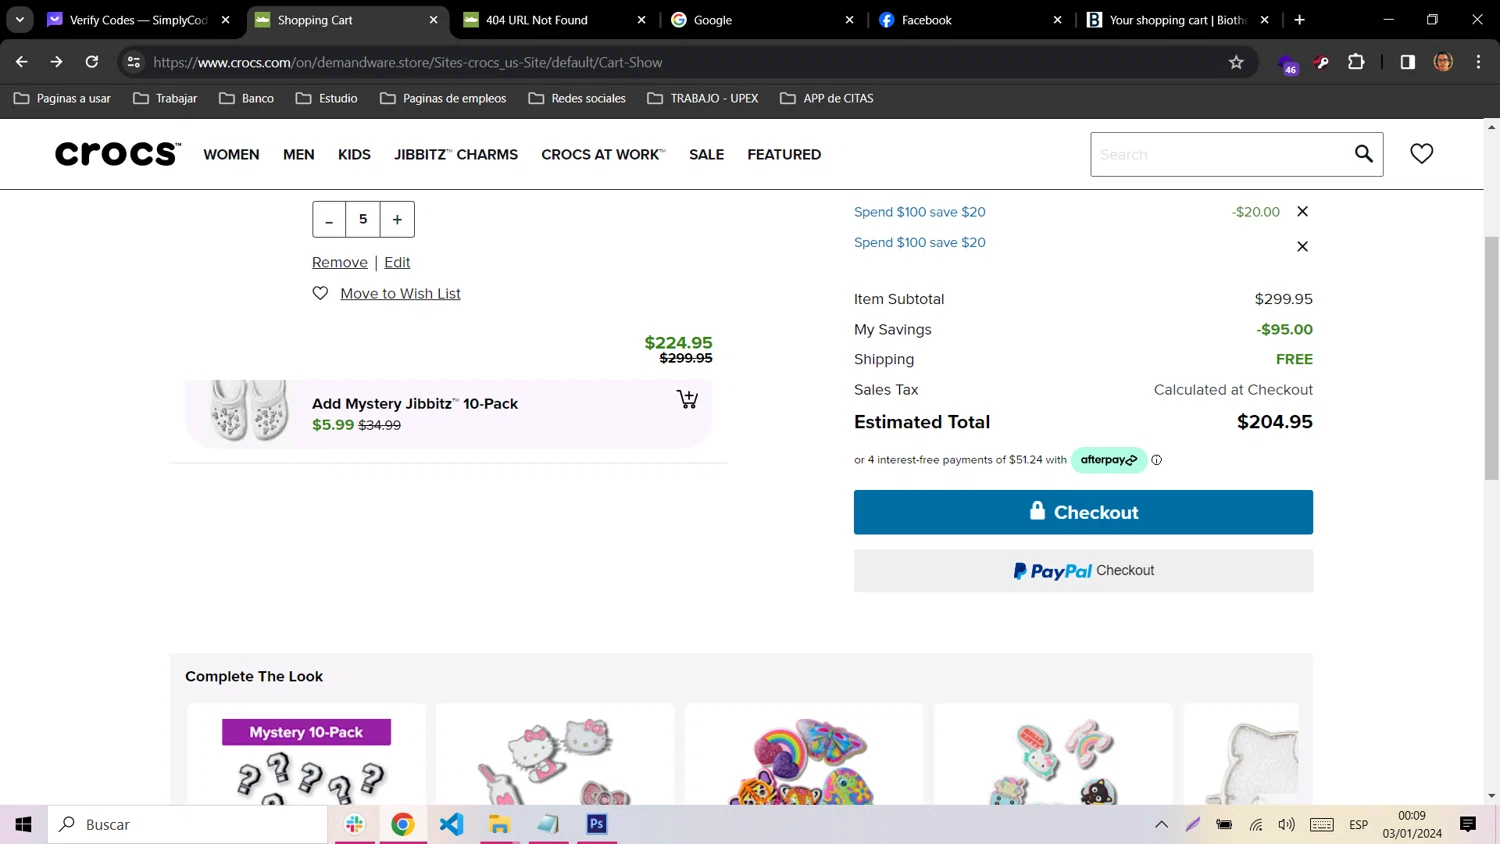Open the Trabajar bookmark folder
This screenshot has width=1500, height=844.
click(x=165, y=98)
